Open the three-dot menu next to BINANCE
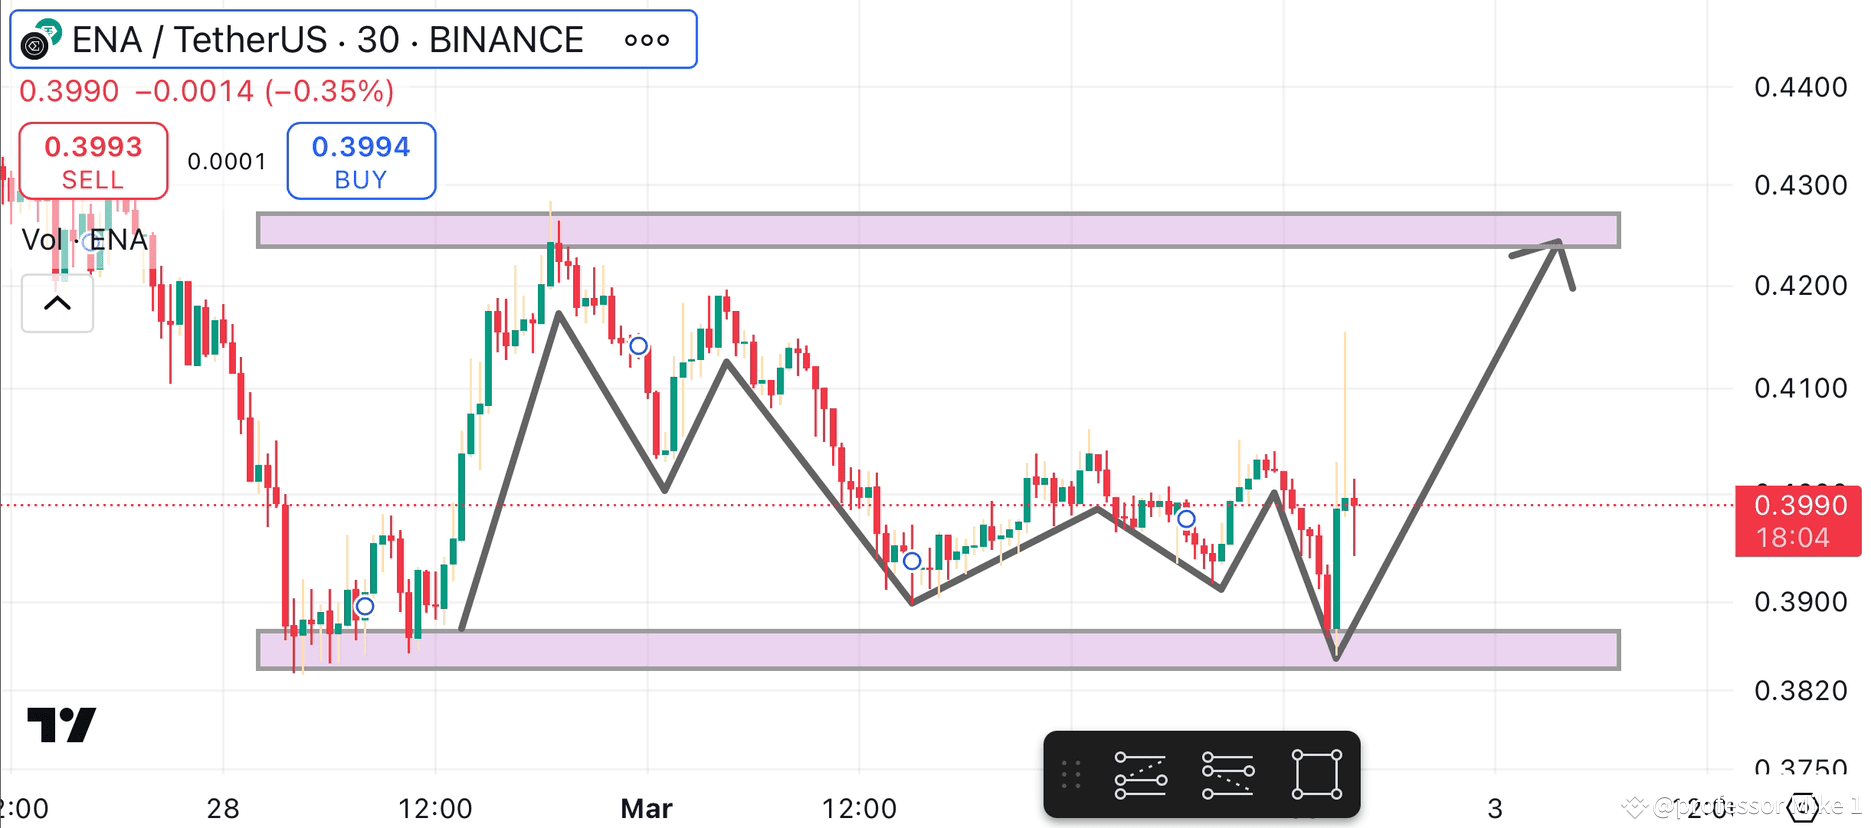Image resolution: width=1871 pixels, height=828 pixels. [x=647, y=40]
